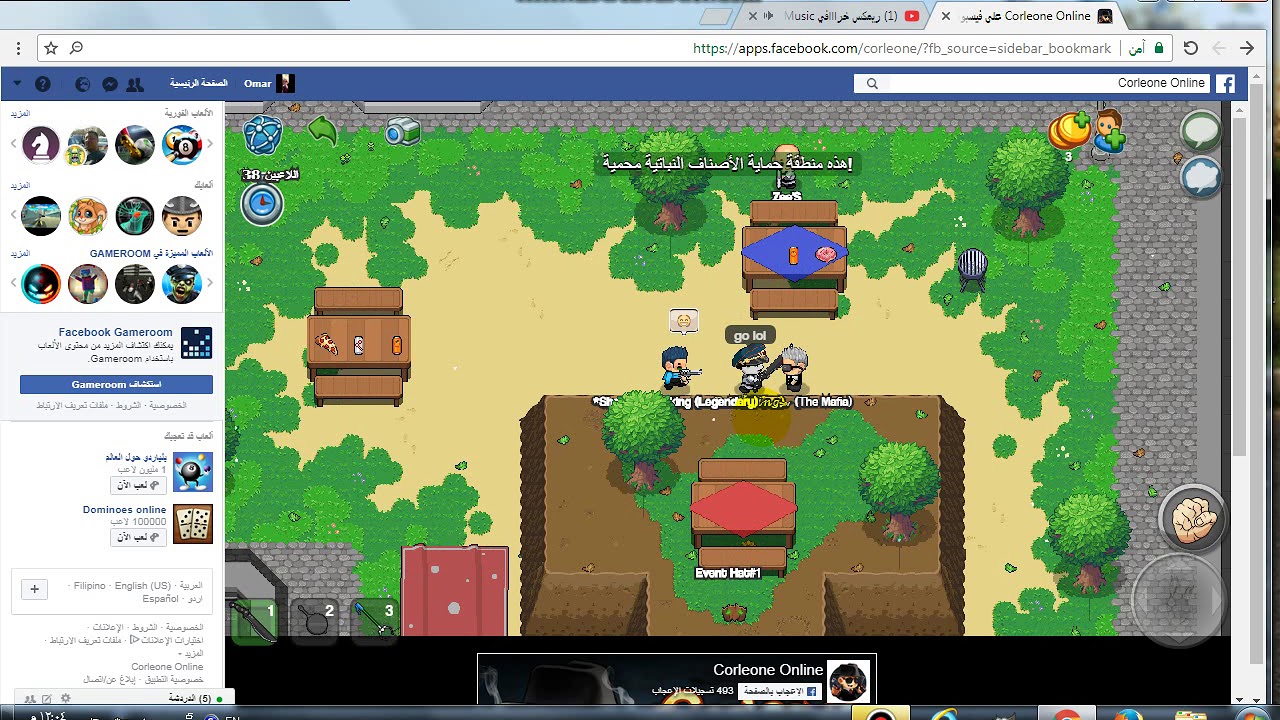Open Chrome three-dot menu

pos(18,48)
